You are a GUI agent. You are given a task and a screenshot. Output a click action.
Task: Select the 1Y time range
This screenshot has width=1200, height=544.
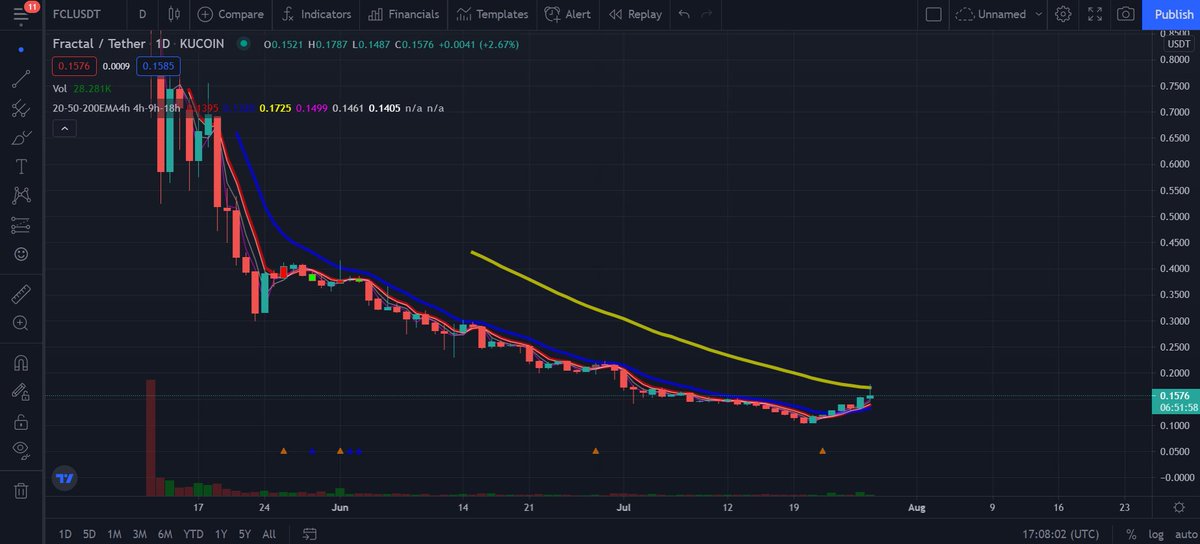(222, 534)
